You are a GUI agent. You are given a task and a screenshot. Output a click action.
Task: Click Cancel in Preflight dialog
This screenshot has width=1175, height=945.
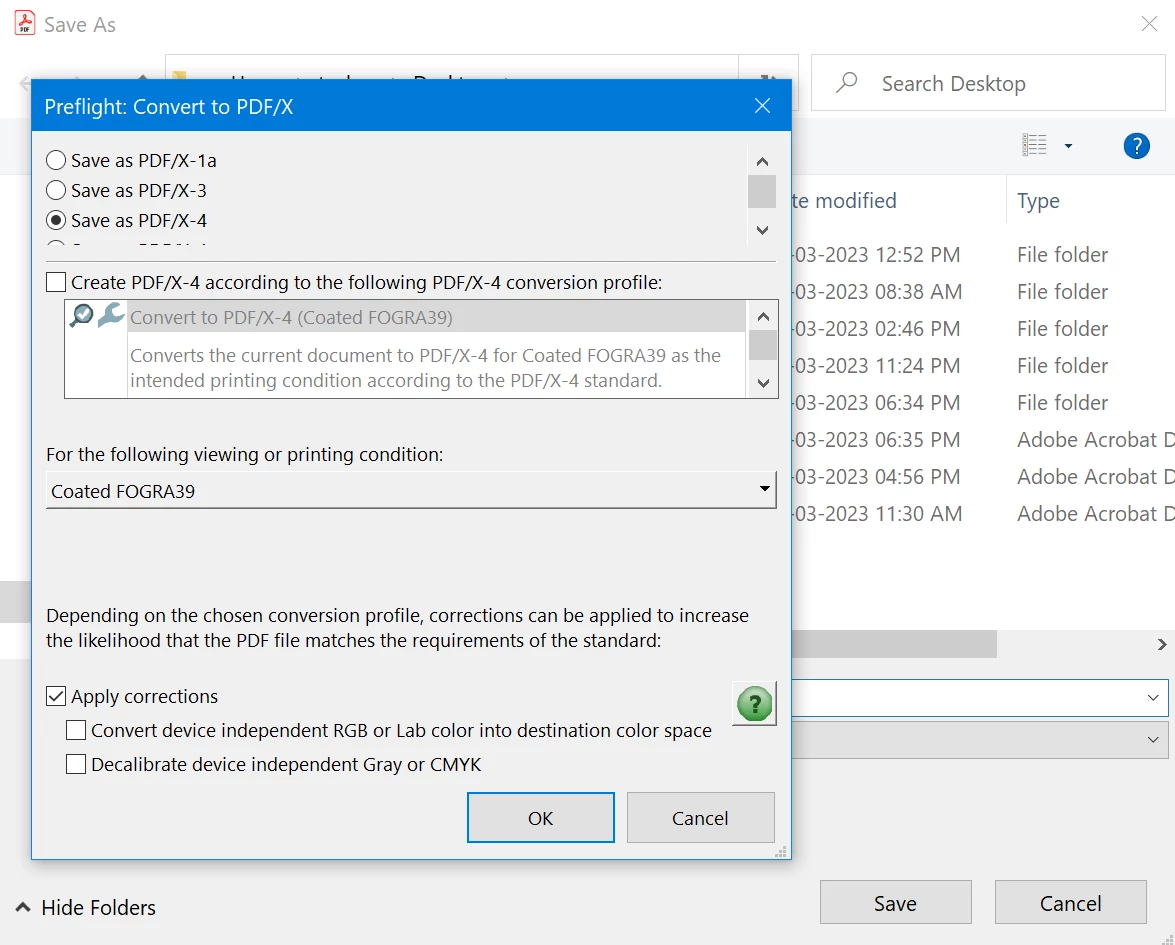point(700,818)
